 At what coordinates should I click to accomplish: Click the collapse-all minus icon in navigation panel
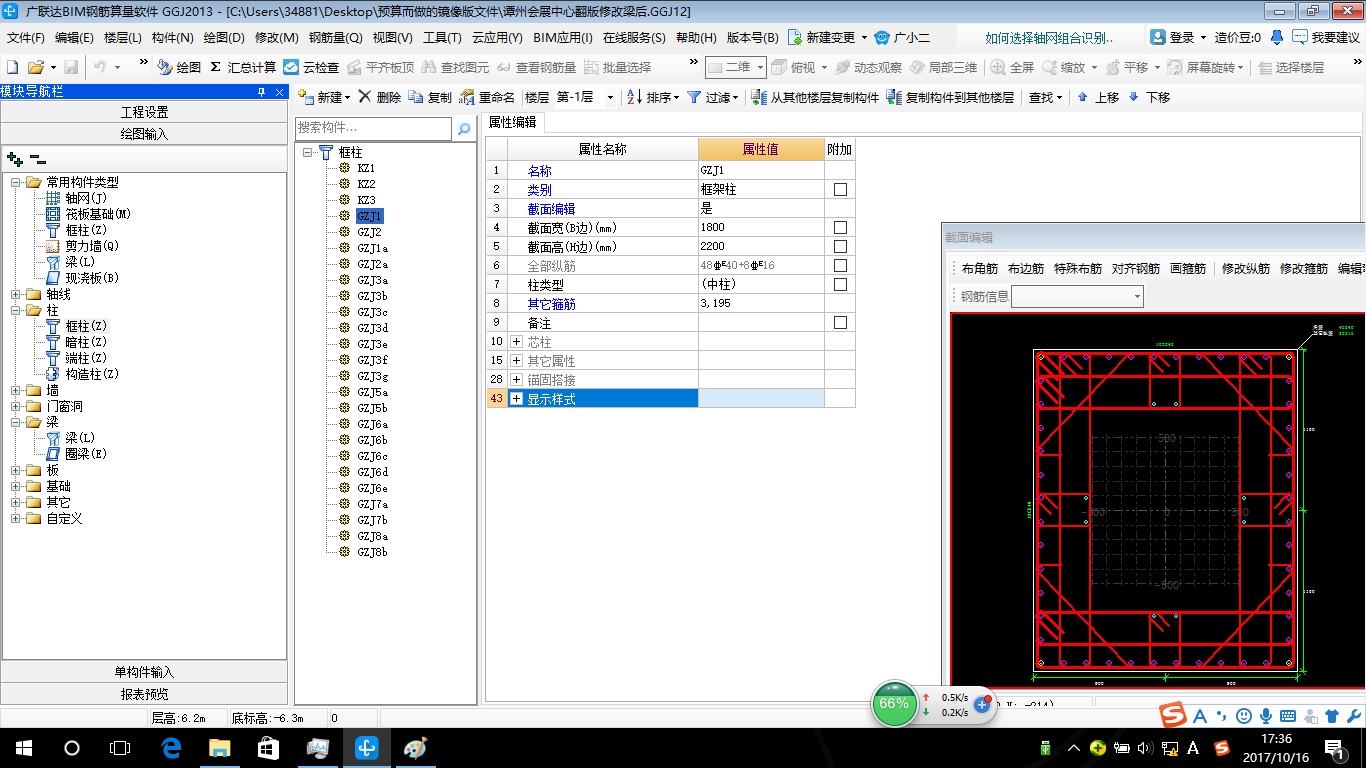point(38,159)
